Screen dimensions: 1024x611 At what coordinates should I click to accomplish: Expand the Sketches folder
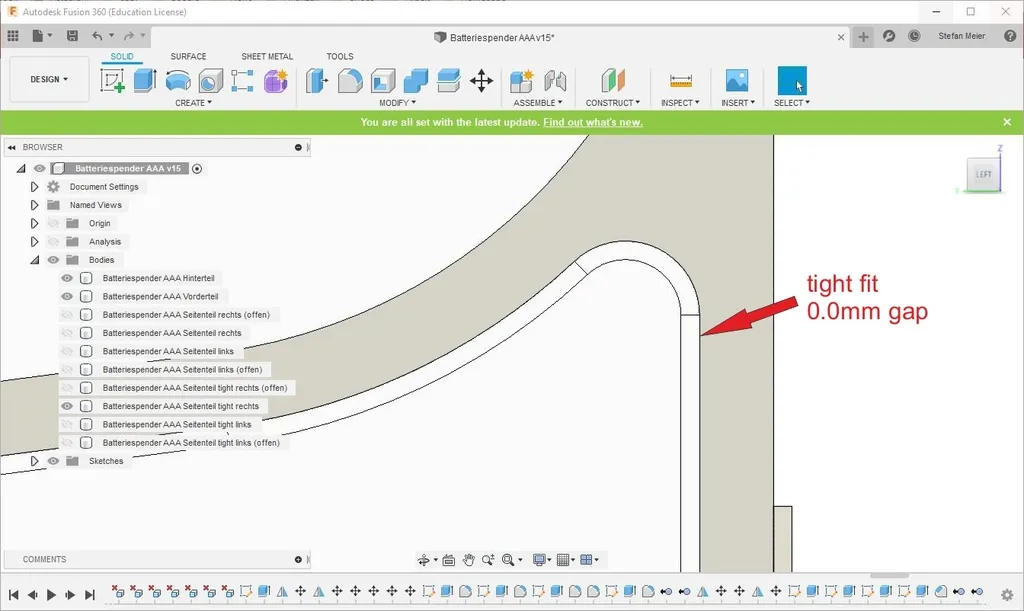click(x=35, y=461)
